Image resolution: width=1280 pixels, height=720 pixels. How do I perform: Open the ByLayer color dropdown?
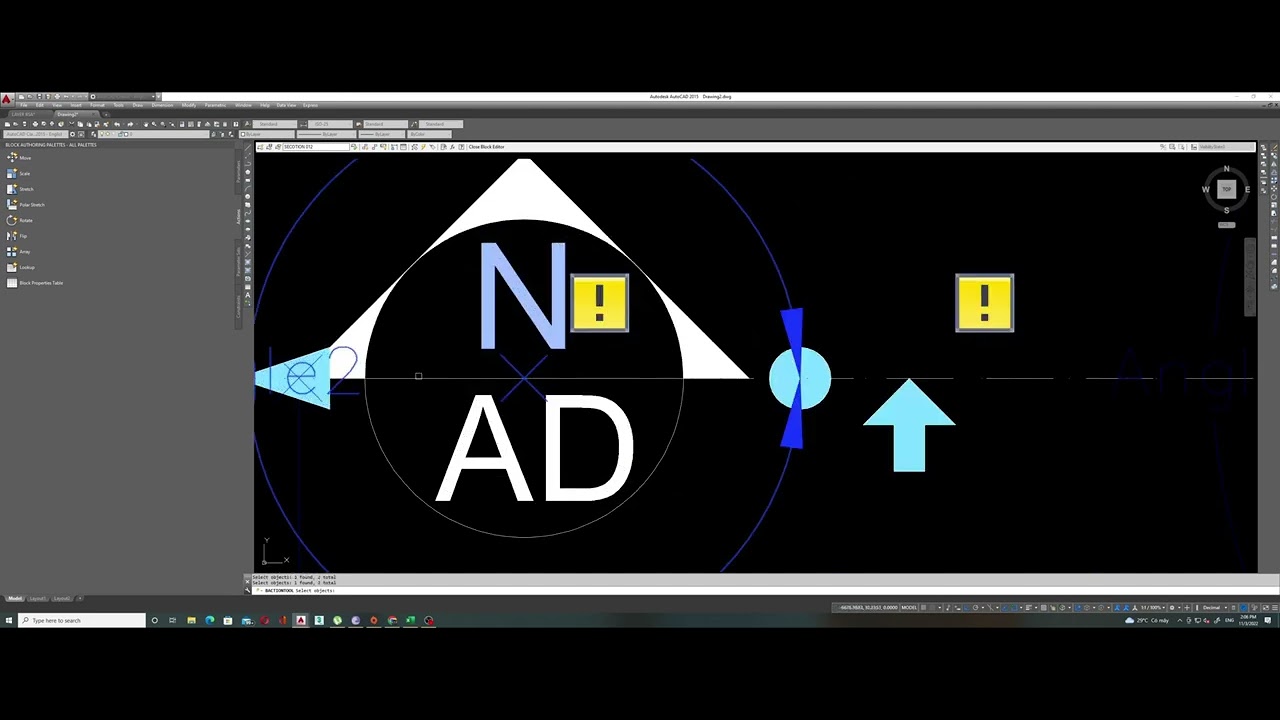click(266, 134)
